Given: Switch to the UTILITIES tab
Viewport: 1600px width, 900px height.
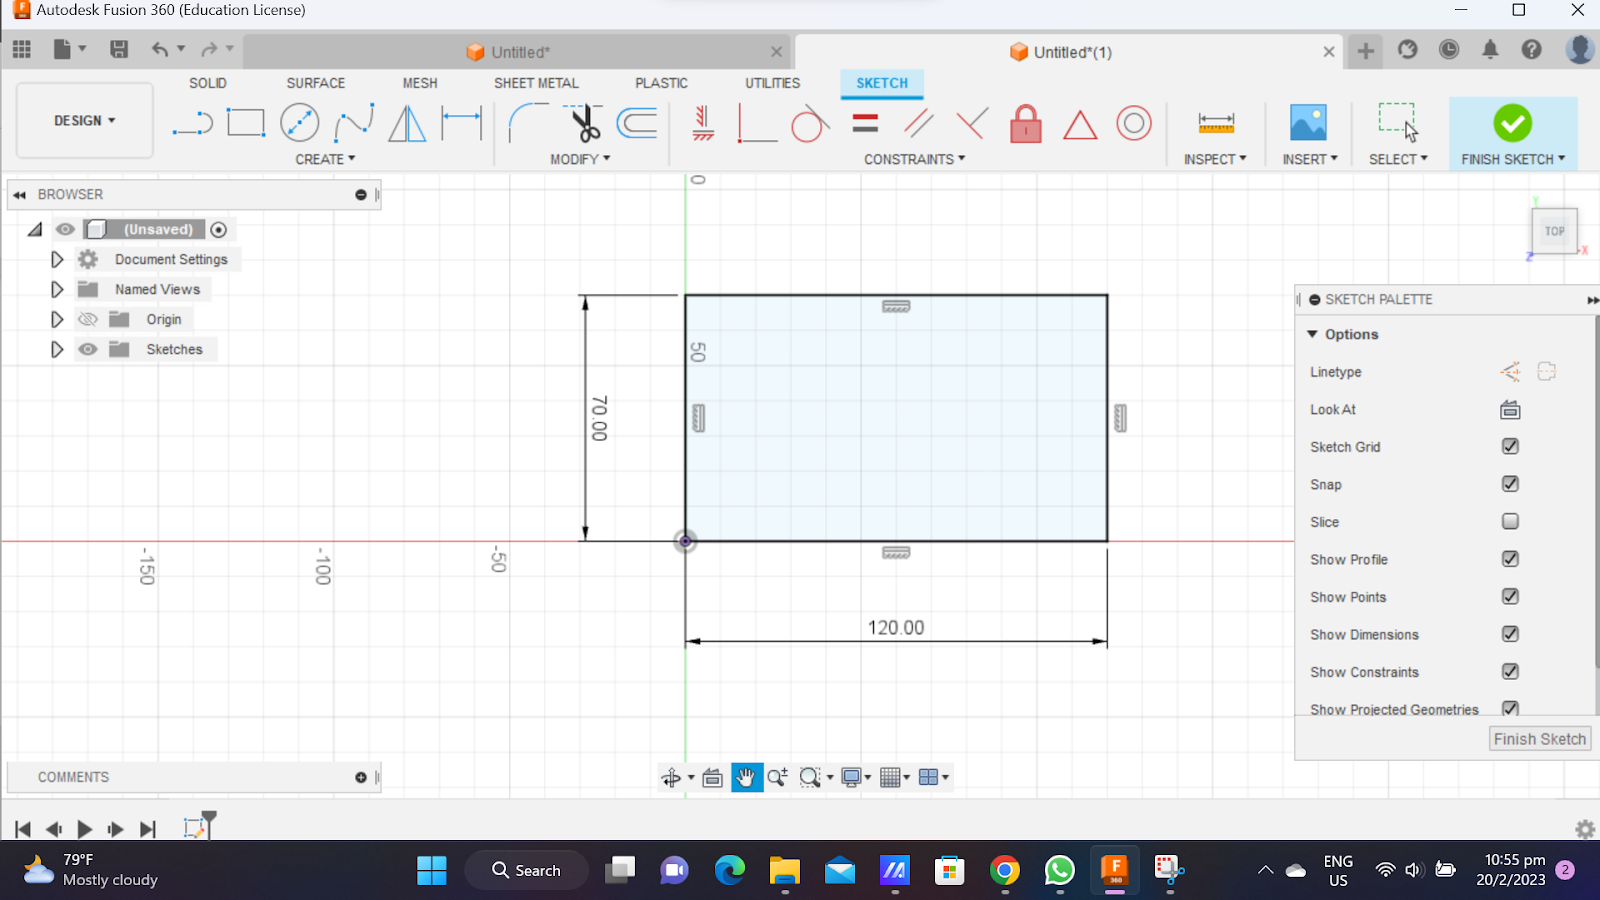Looking at the screenshot, I should click(772, 83).
